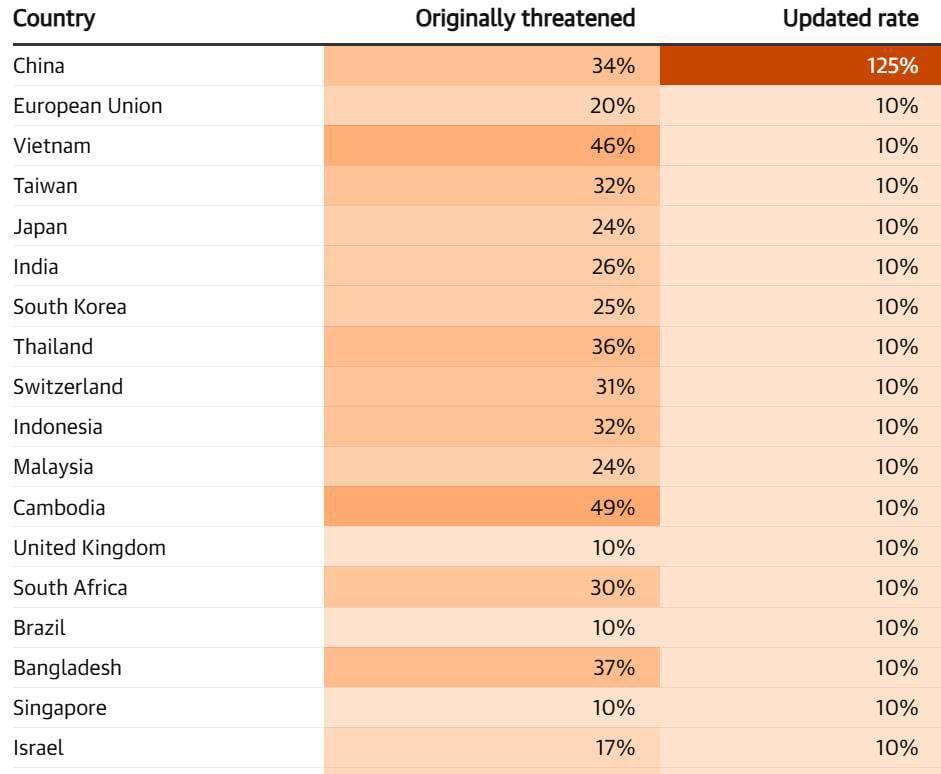Select the Taiwan country name
The height and width of the screenshot is (774, 941).
45,186
